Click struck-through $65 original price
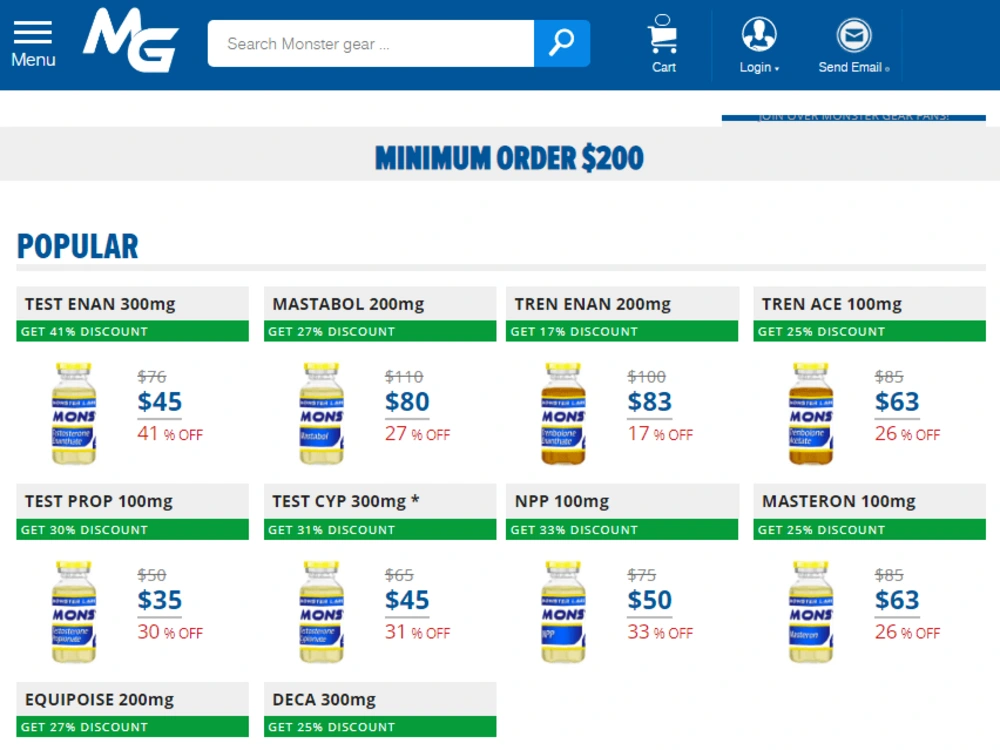Screen dimensions: 1000x750 pos(399,575)
